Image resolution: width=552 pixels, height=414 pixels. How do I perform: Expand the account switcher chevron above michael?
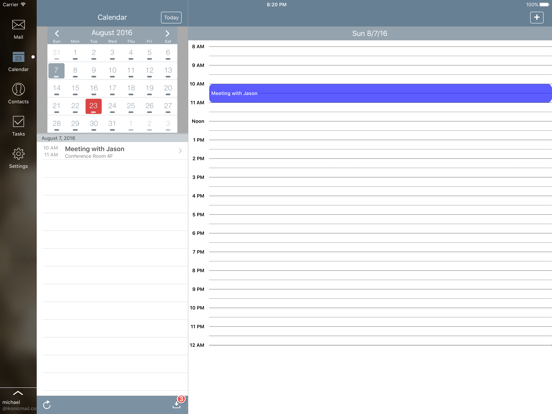pyautogui.click(x=18, y=393)
